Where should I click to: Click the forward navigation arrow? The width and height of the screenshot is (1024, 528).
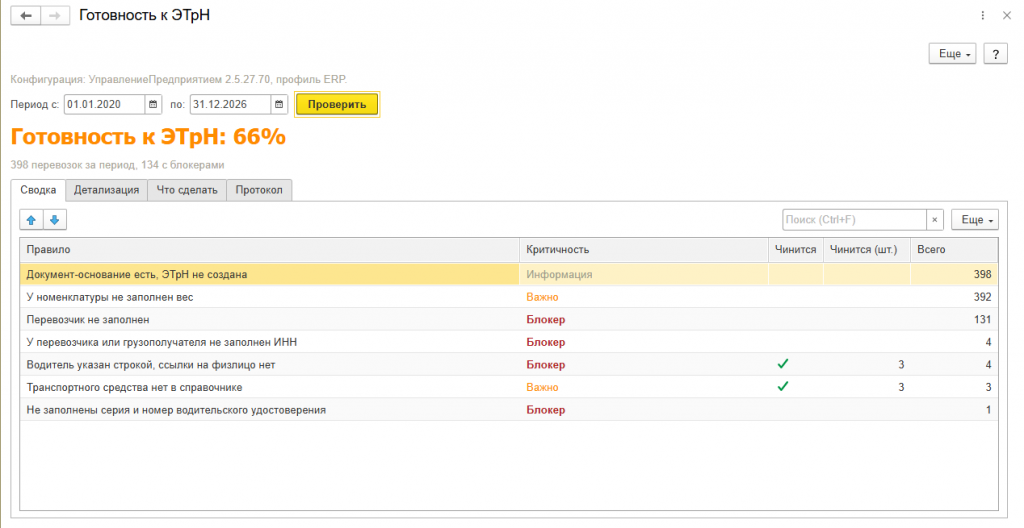[x=55, y=16]
